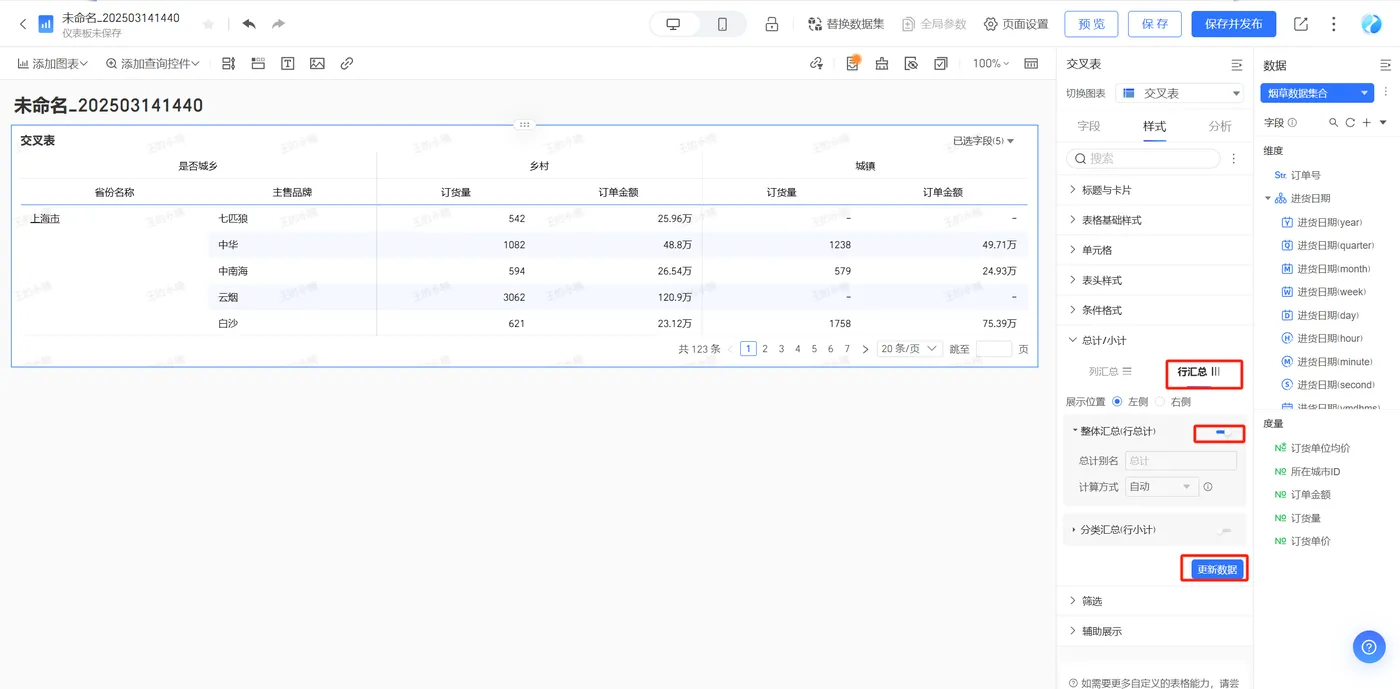The height and width of the screenshot is (689, 1400).
Task: Open the 100% zoom dropdown
Action: 993,64
